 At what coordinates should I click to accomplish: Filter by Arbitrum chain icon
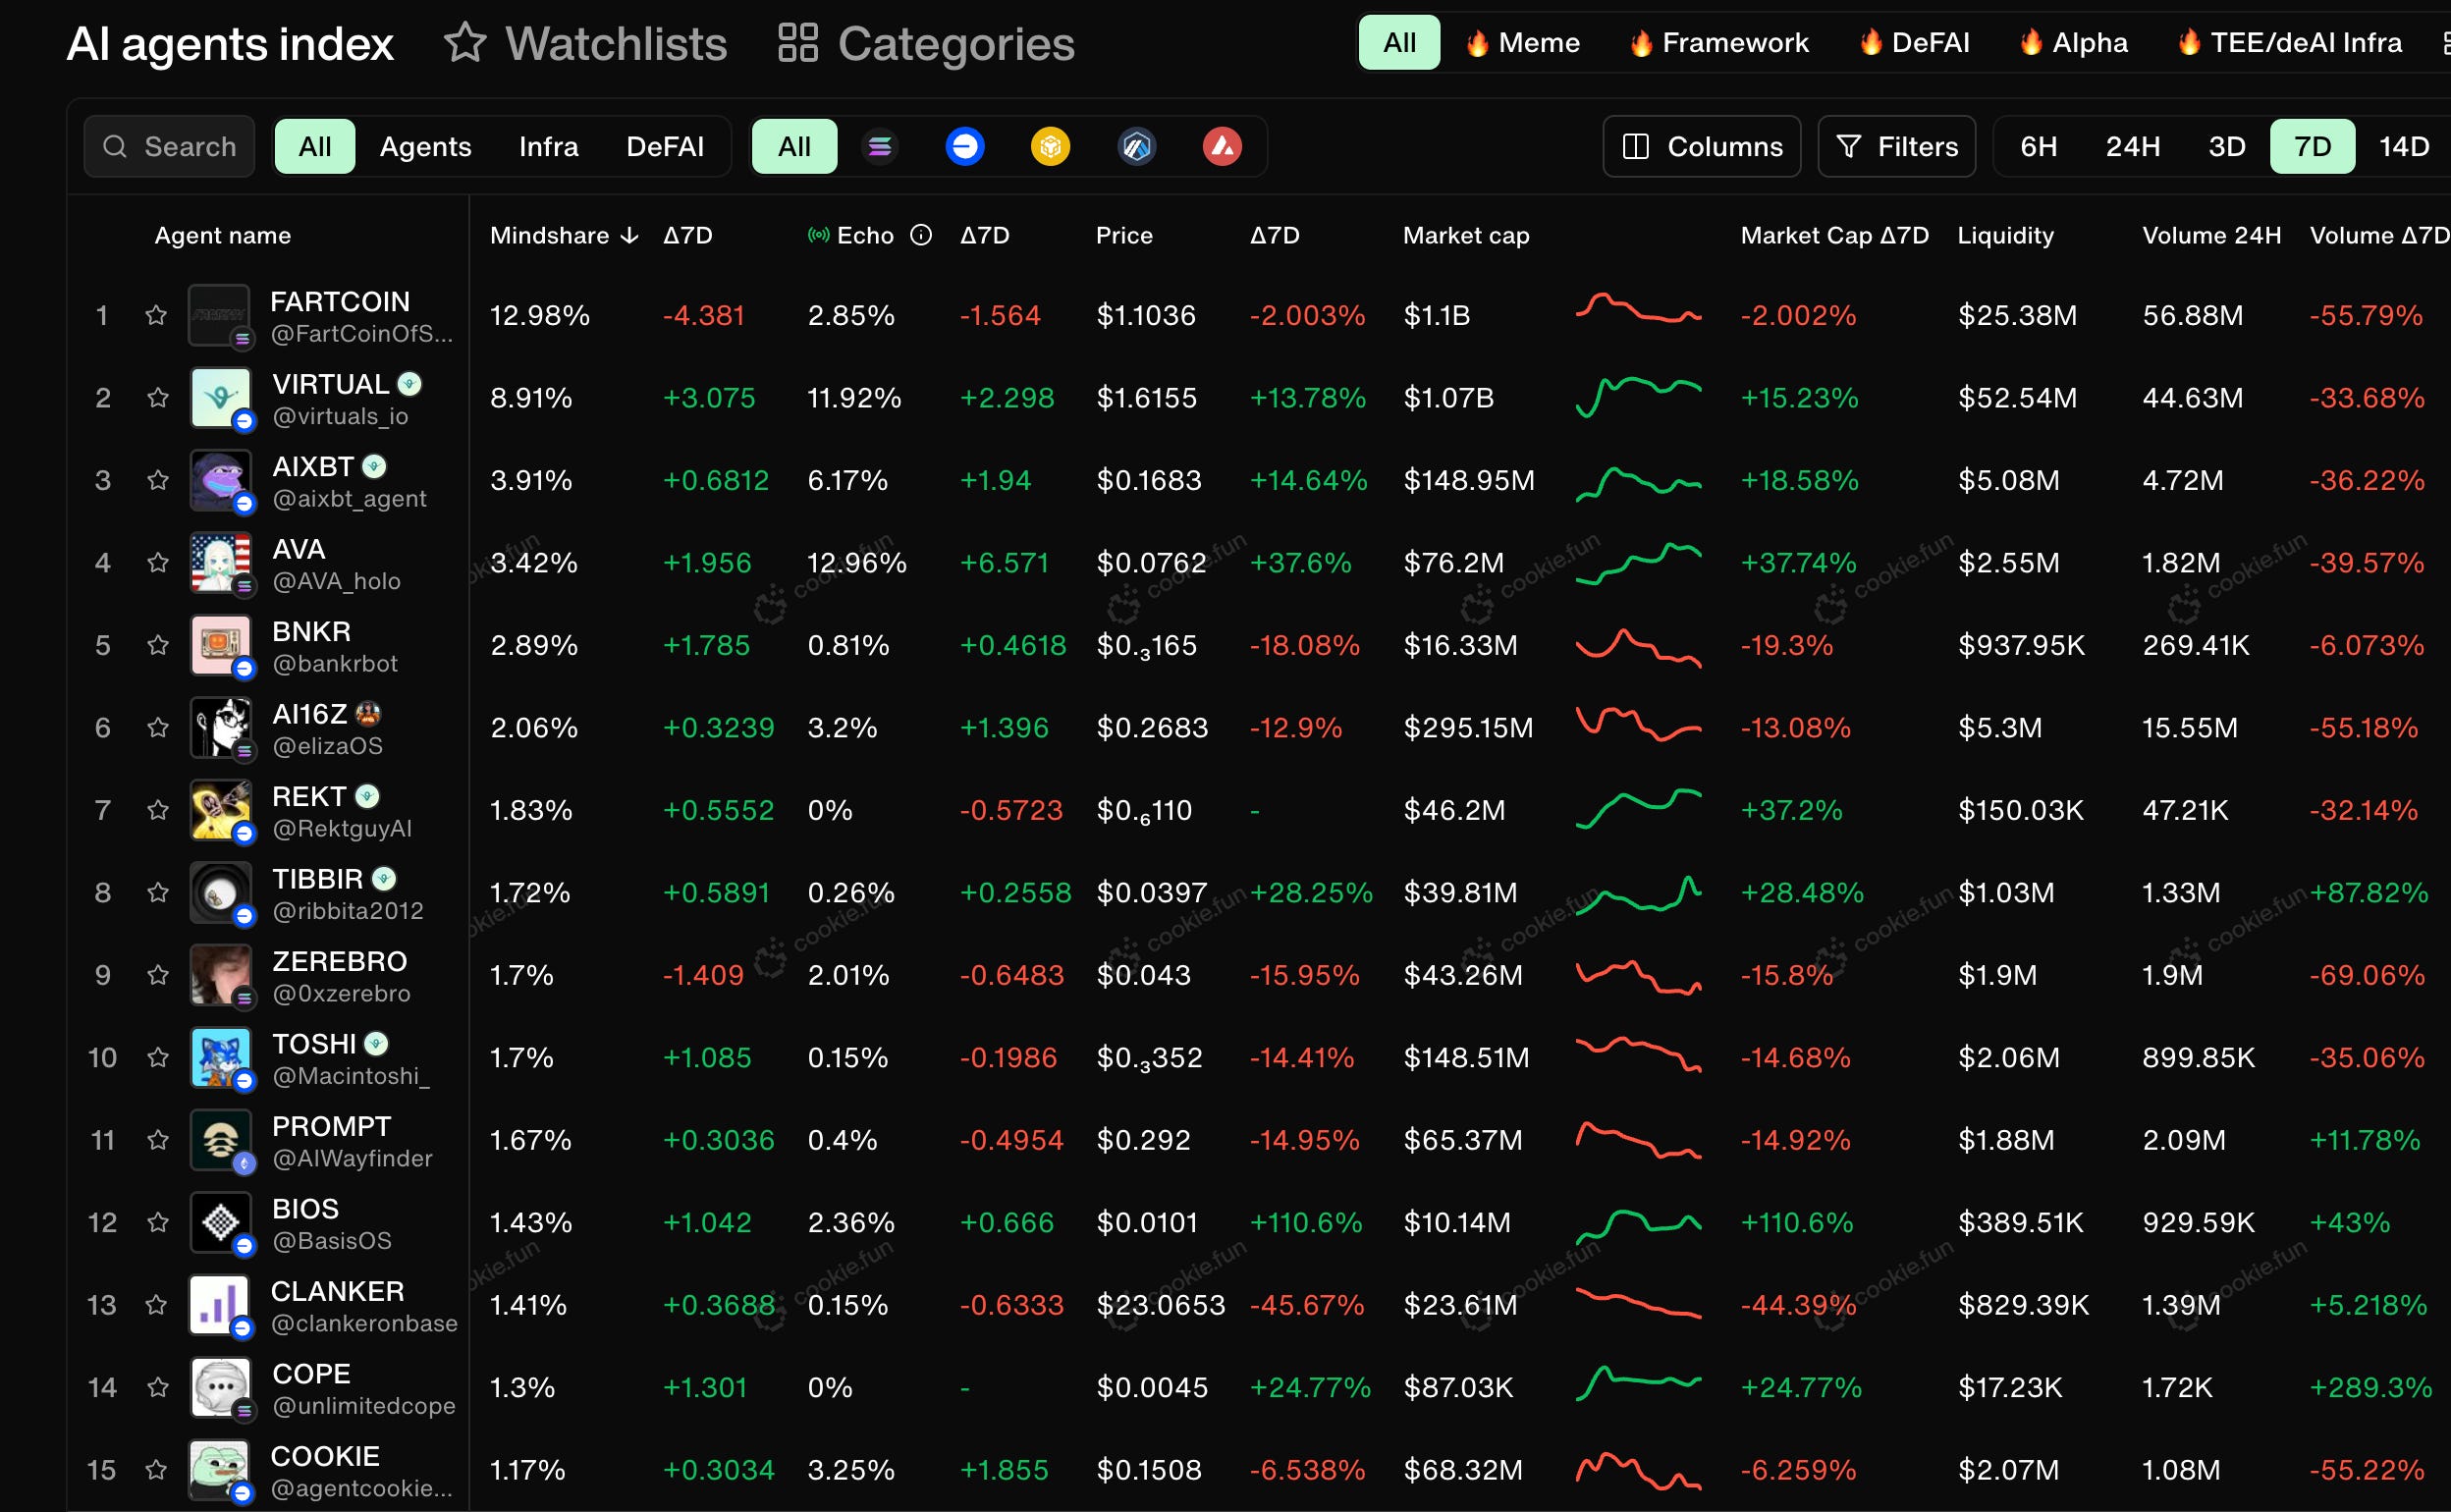[1136, 147]
